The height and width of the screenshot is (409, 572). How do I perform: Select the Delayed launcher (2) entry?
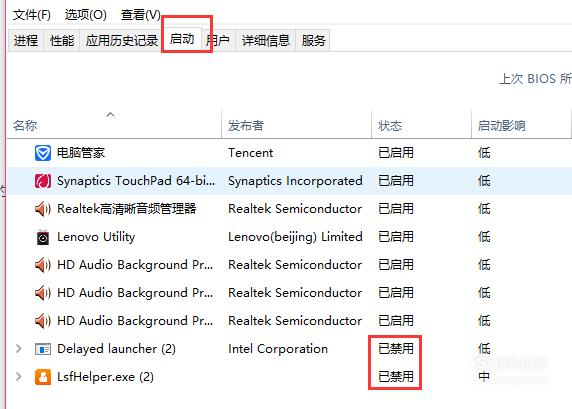point(116,349)
